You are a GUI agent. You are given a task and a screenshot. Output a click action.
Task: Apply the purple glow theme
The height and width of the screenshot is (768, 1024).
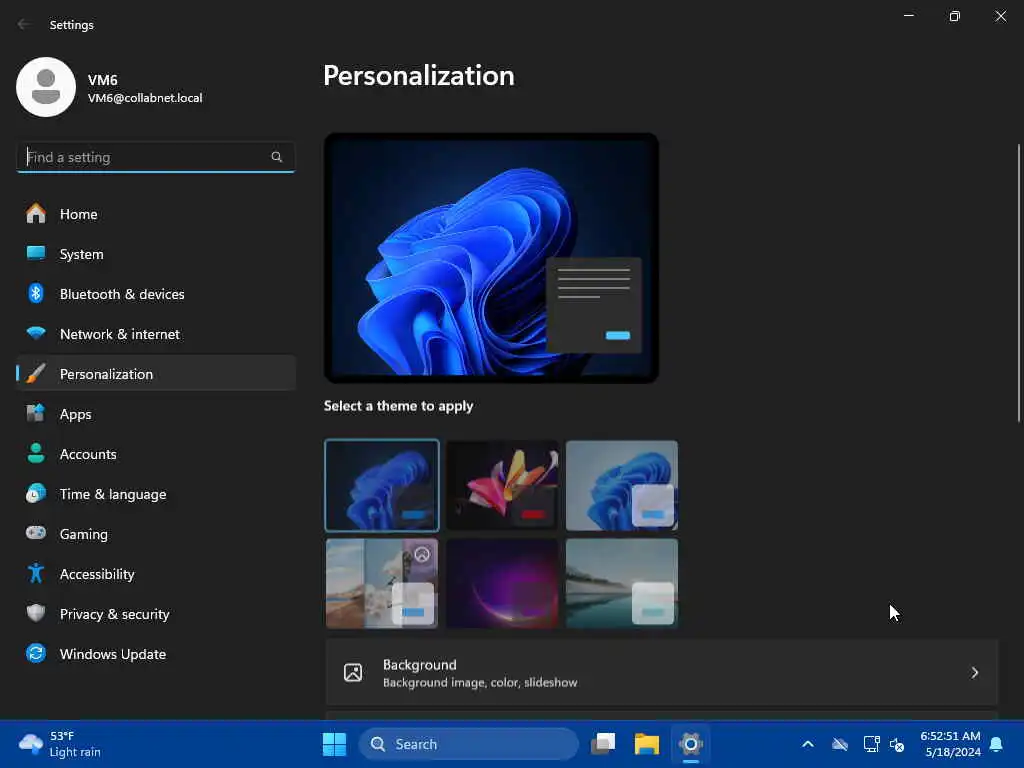[x=502, y=583]
